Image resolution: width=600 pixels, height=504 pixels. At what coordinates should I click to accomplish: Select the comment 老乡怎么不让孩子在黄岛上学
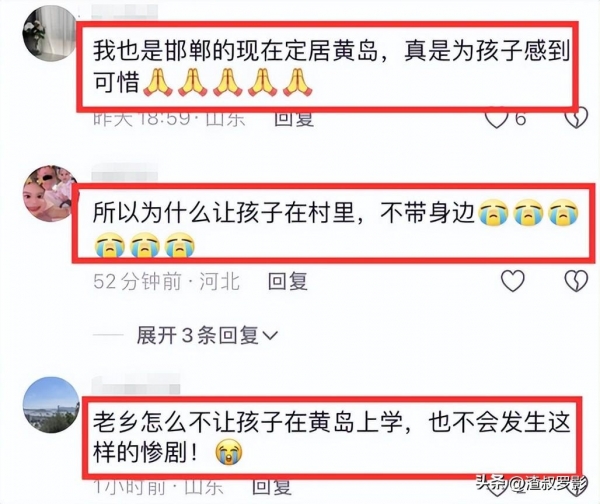click(x=332, y=438)
